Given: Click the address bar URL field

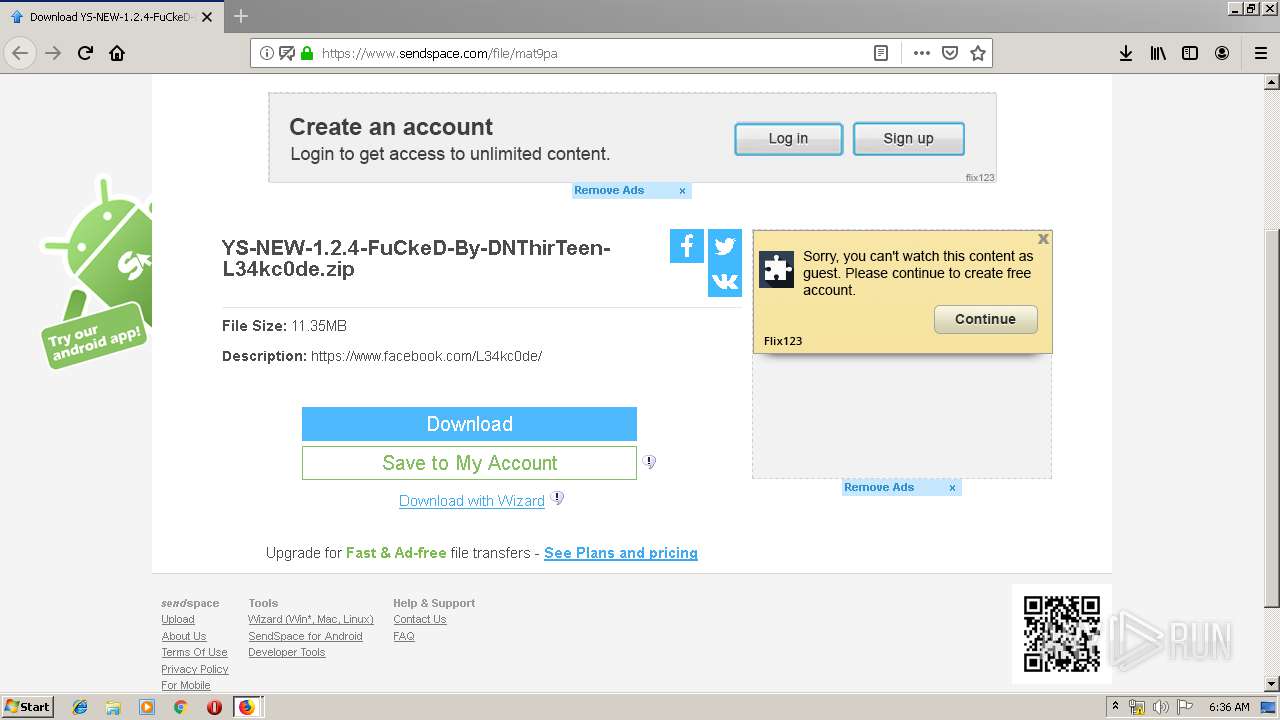Looking at the screenshot, I should 592,53.
